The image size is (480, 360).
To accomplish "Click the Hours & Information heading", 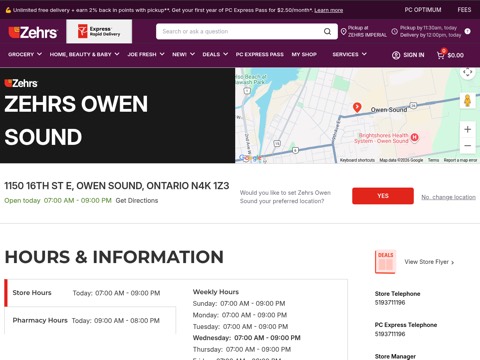I will click(x=114, y=257).
